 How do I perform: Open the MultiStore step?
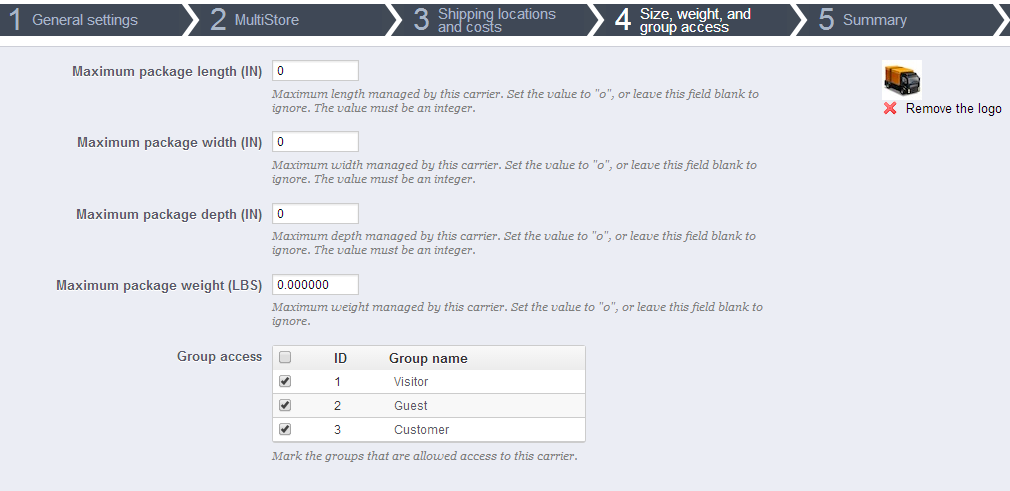266,20
